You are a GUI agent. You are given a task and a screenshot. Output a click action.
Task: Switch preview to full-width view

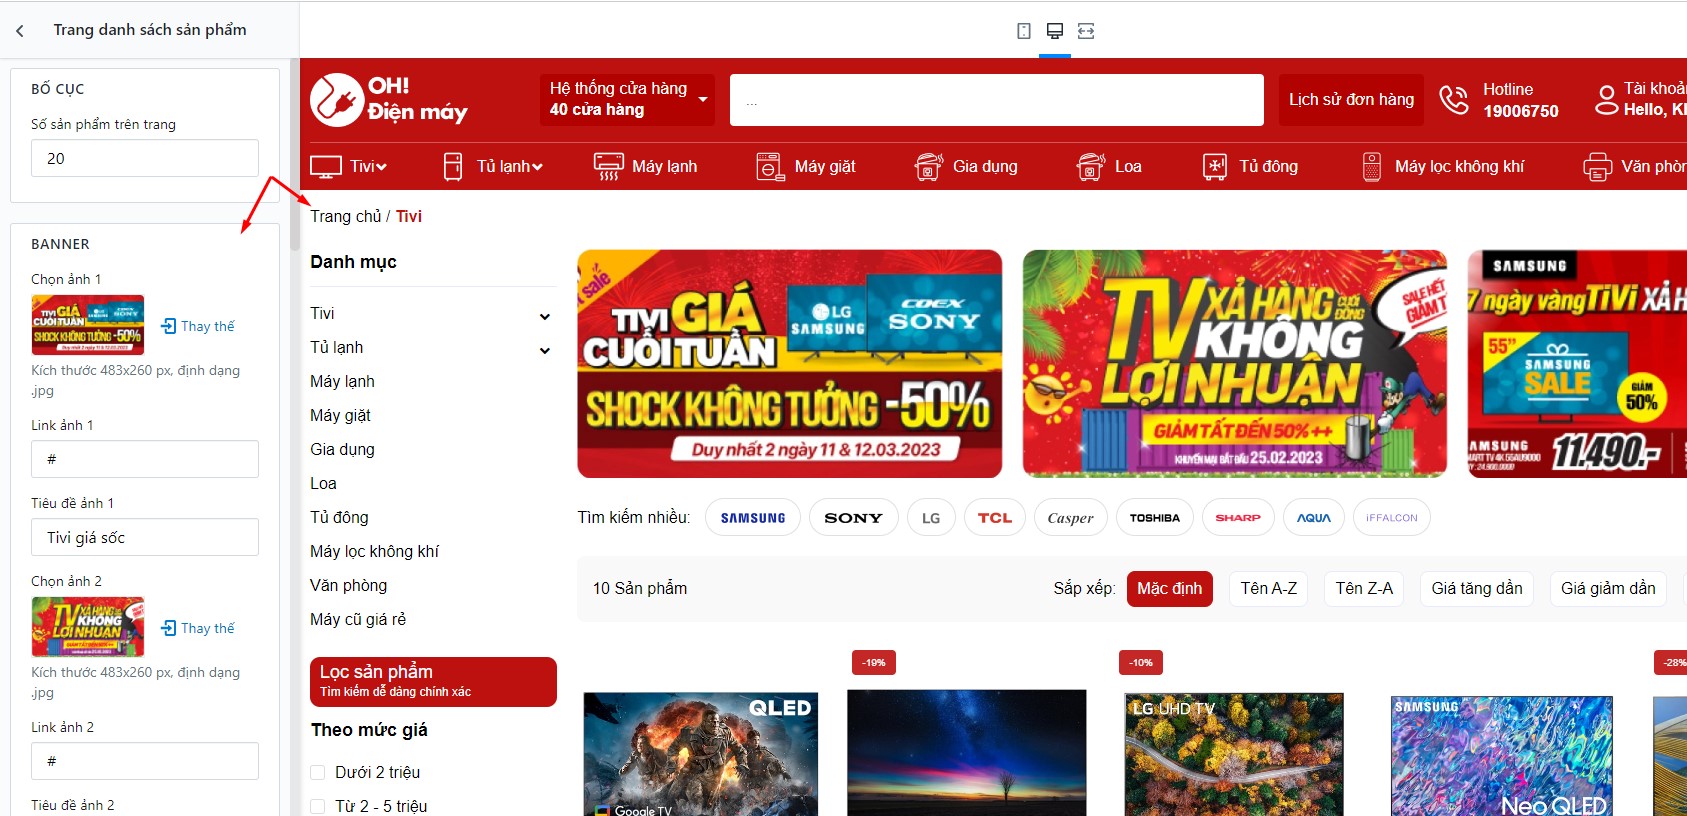(x=1086, y=31)
